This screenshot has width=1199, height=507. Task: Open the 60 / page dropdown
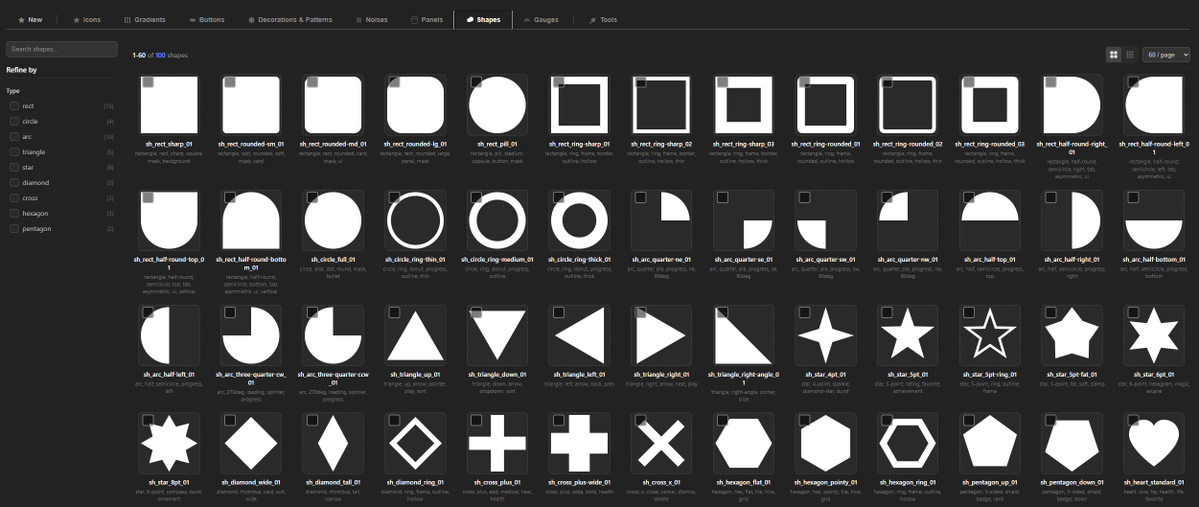[x=1166, y=55]
